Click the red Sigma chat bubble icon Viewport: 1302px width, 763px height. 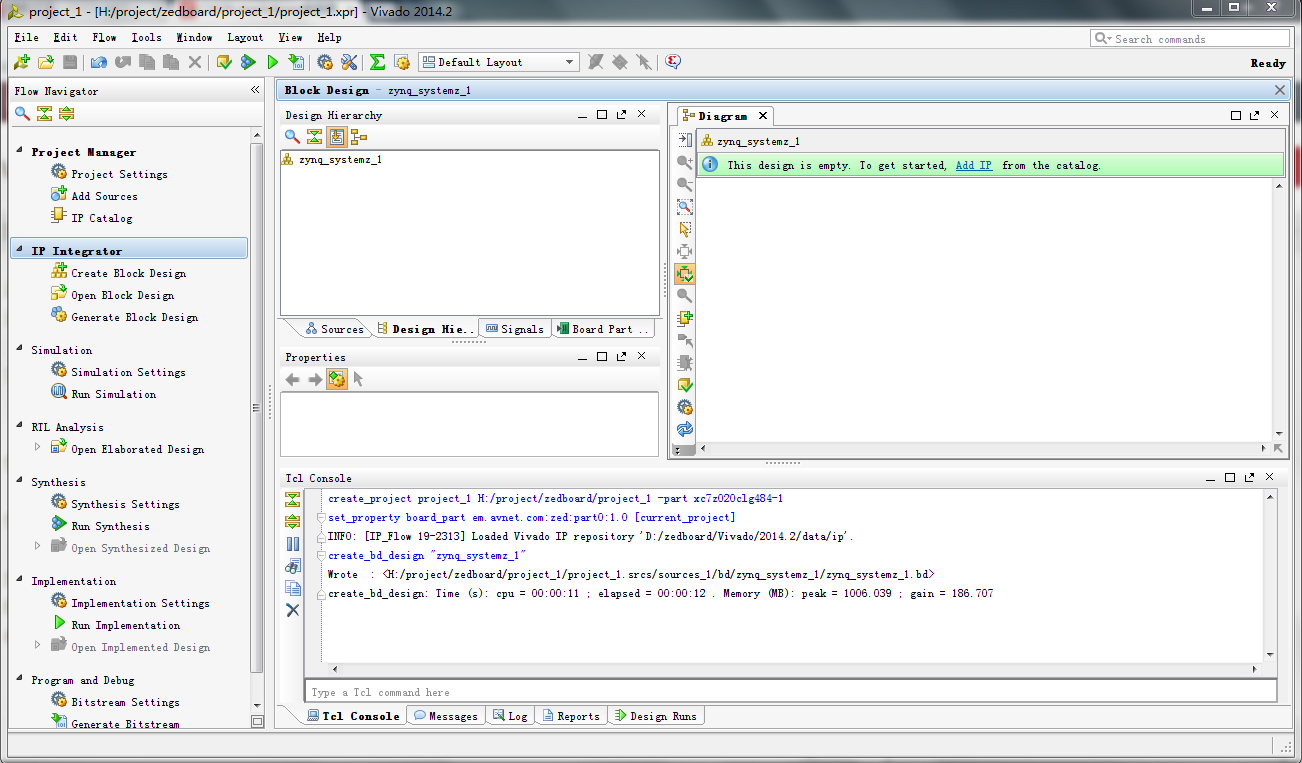click(673, 62)
